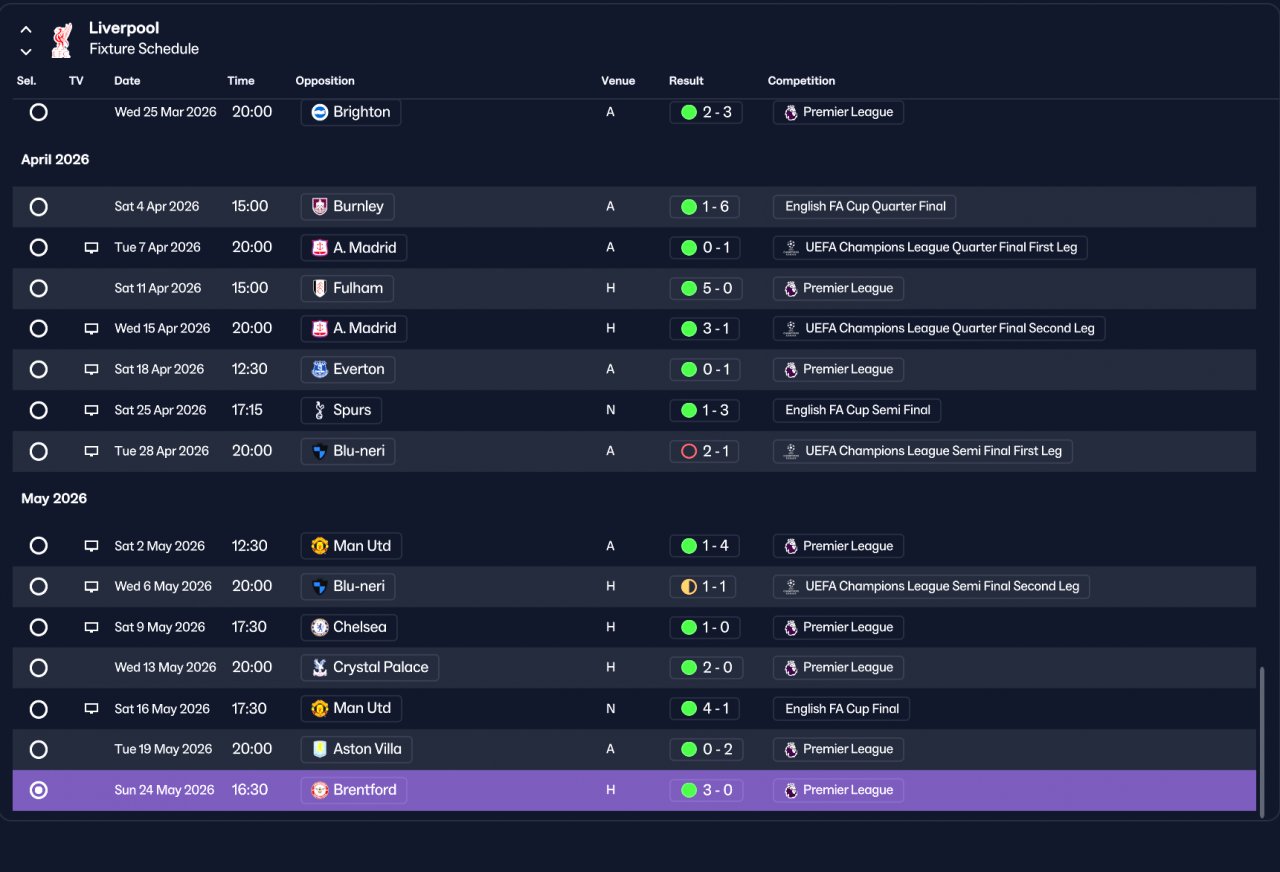Screen dimensions: 1280x872
Task: Sort fixtures by the Competition column header
Action: [x=801, y=81]
